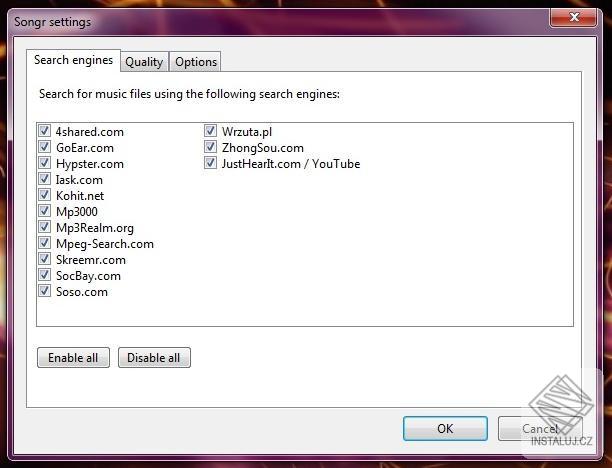Viewport: 612px width, 468px height.
Task: Click the 4shared.com label text
Action: coord(90,132)
